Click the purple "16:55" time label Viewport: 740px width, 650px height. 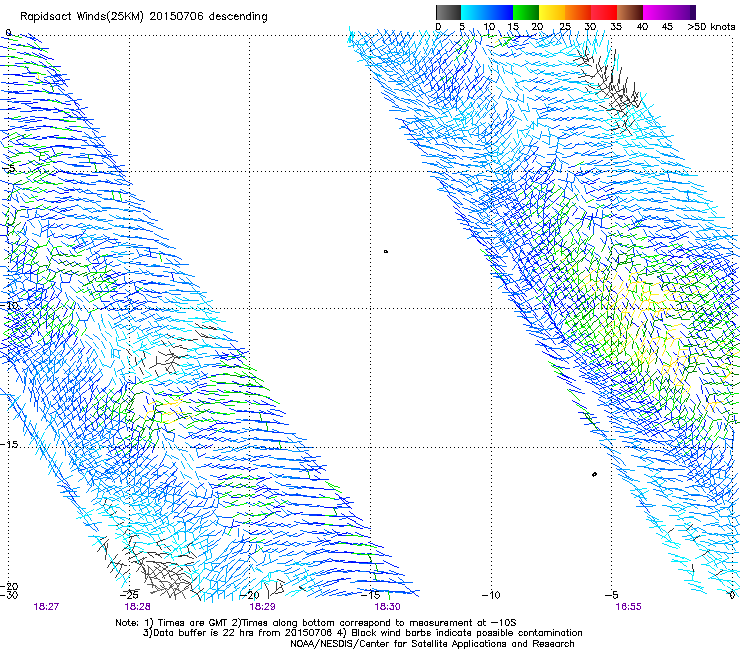tap(628, 607)
